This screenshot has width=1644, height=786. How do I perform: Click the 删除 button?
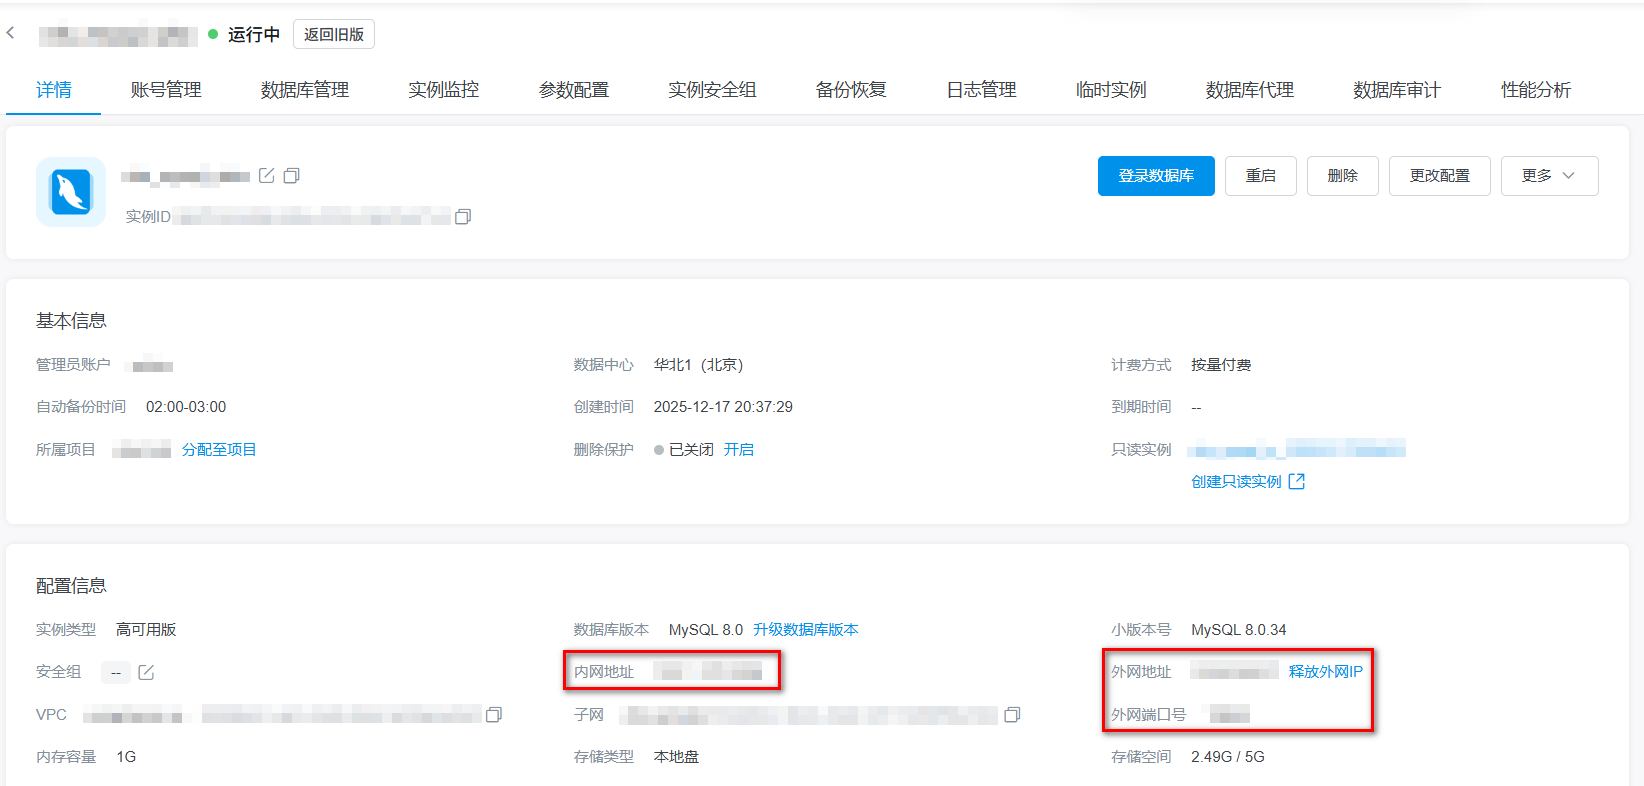[1343, 176]
